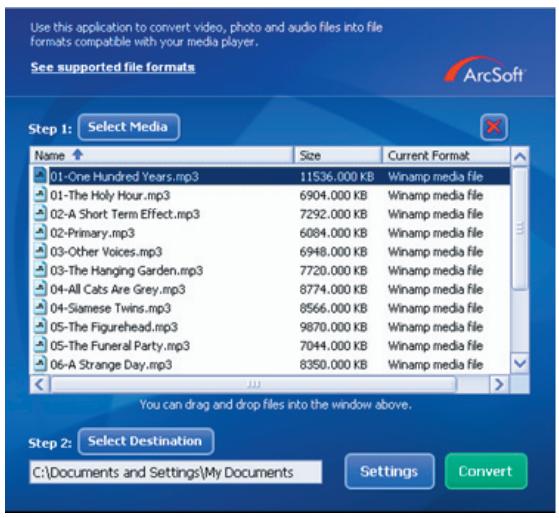Click the vertical scrollbar down arrow

520,364
